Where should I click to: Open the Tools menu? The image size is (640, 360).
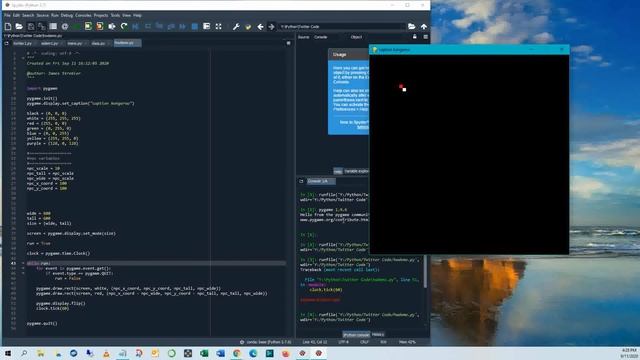[x=116, y=16]
